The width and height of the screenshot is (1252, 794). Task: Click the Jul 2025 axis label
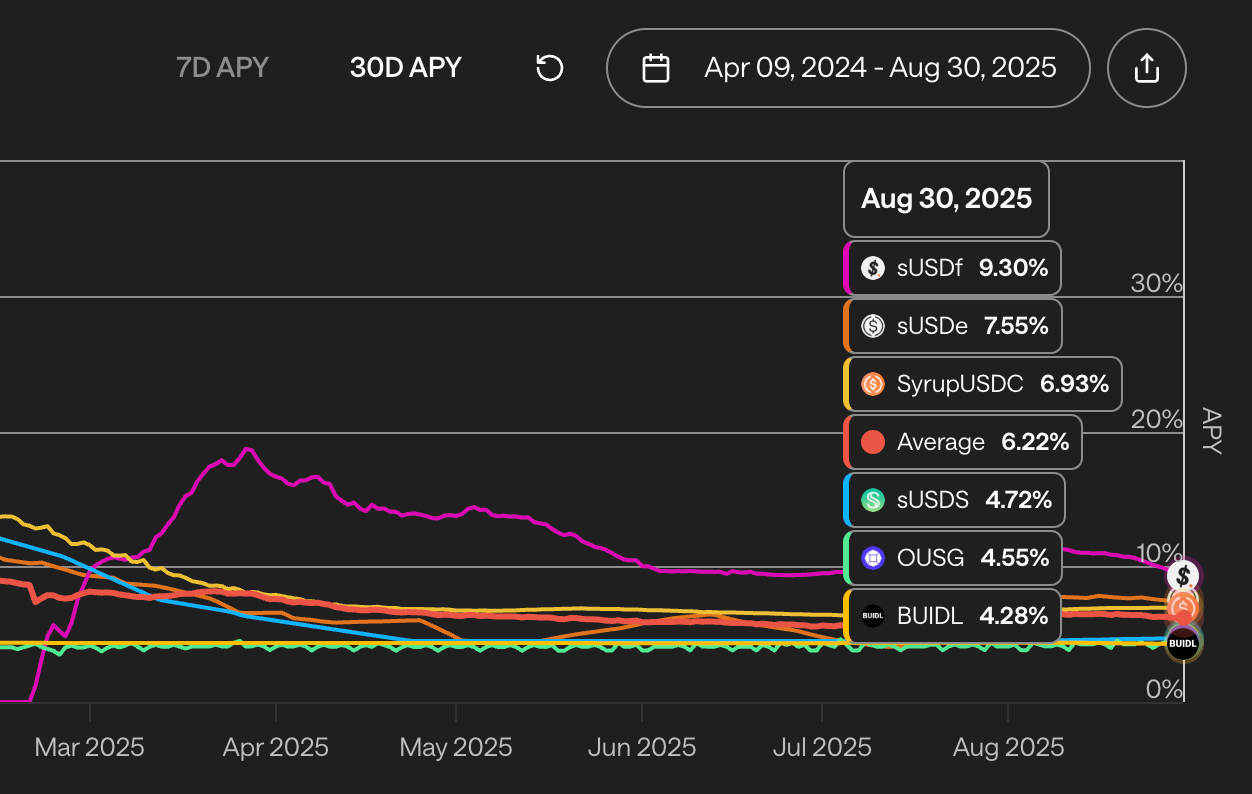[x=822, y=747]
